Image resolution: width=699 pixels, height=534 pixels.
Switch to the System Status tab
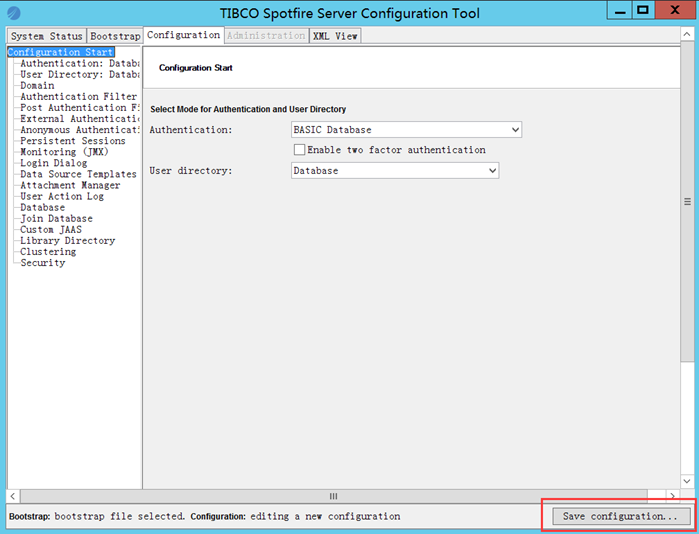tap(46, 36)
